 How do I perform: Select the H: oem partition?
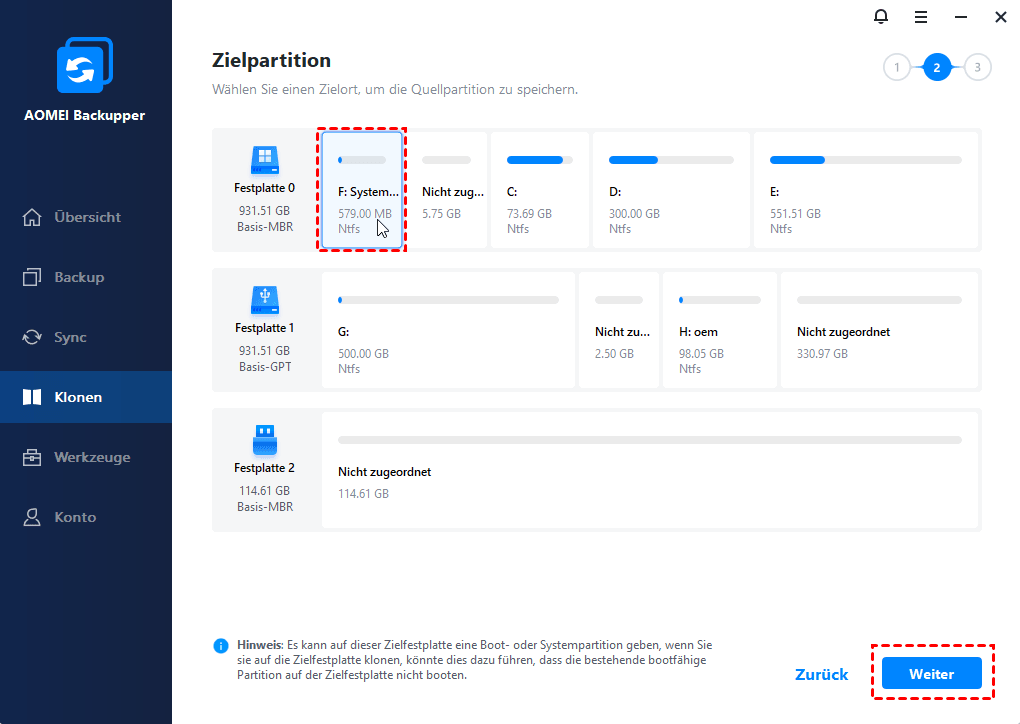718,330
